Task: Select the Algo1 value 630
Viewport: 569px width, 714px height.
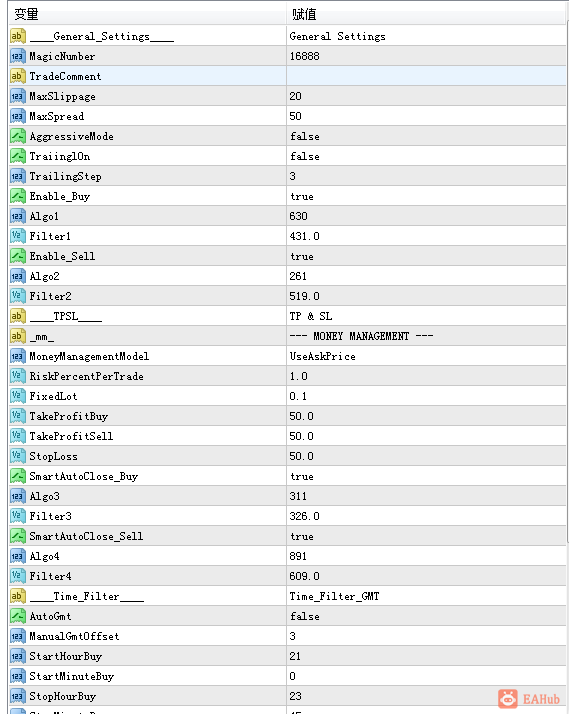Action: click(x=299, y=216)
